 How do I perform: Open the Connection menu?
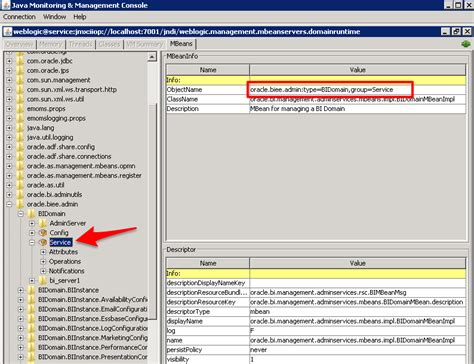coord(19,17)
